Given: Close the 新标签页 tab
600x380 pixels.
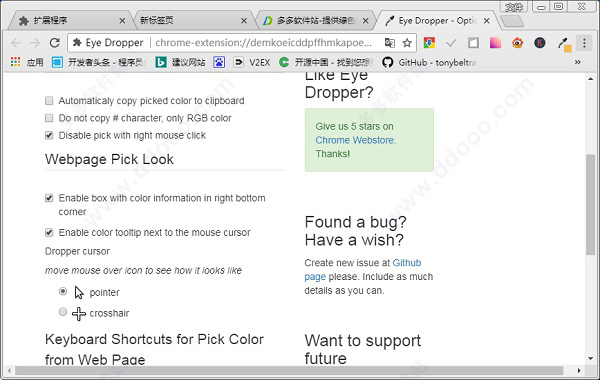Looking at the screenshot, I should pos(244,21).
